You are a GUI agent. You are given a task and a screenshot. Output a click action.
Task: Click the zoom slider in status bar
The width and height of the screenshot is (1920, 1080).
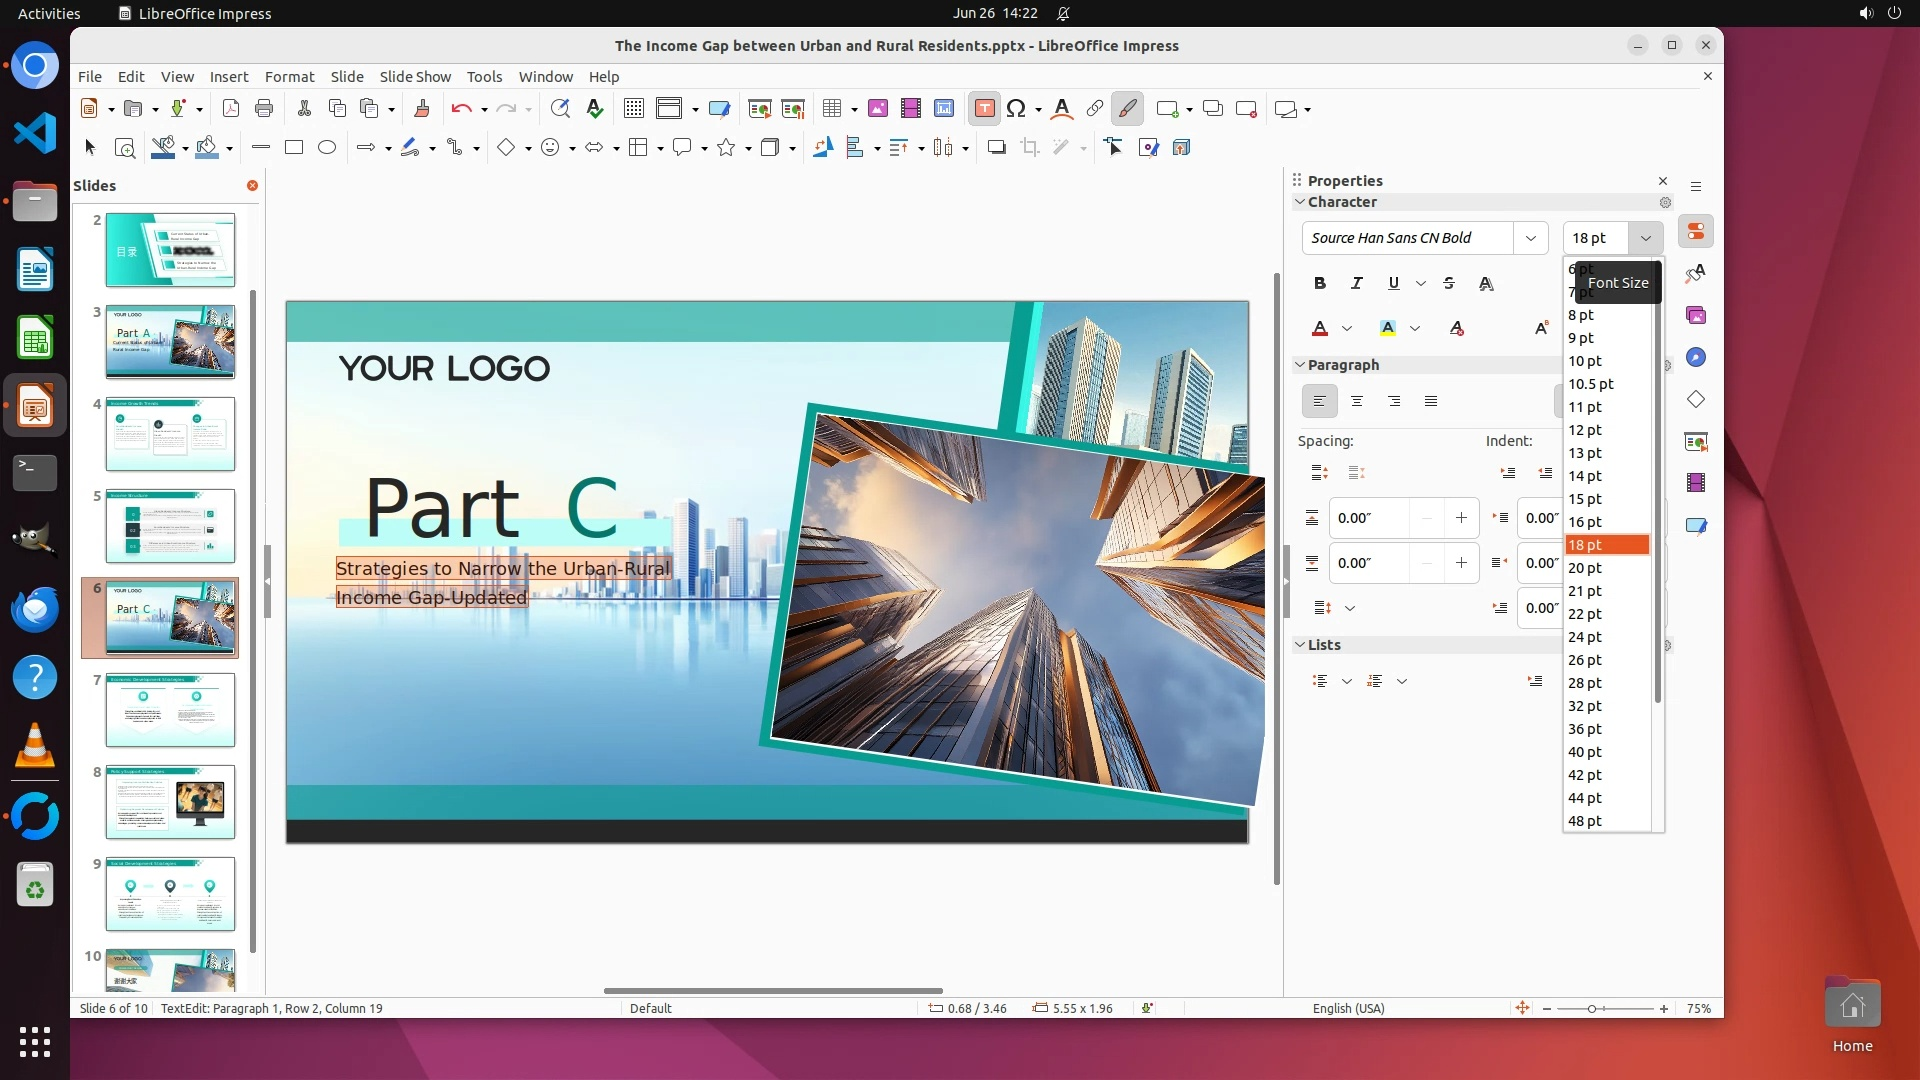point(1592,1009)
